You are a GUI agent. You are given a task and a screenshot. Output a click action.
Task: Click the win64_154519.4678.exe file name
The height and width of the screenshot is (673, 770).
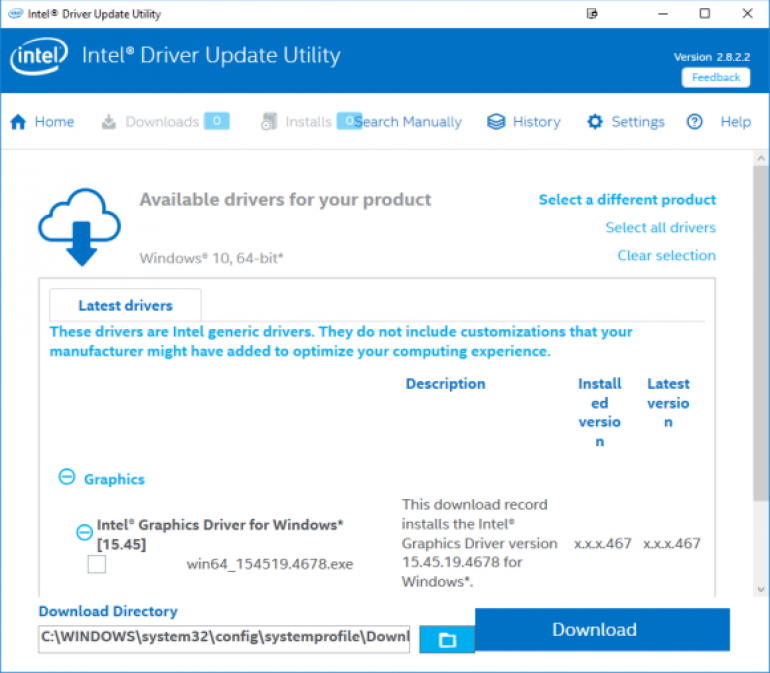(x=270, y=564)
